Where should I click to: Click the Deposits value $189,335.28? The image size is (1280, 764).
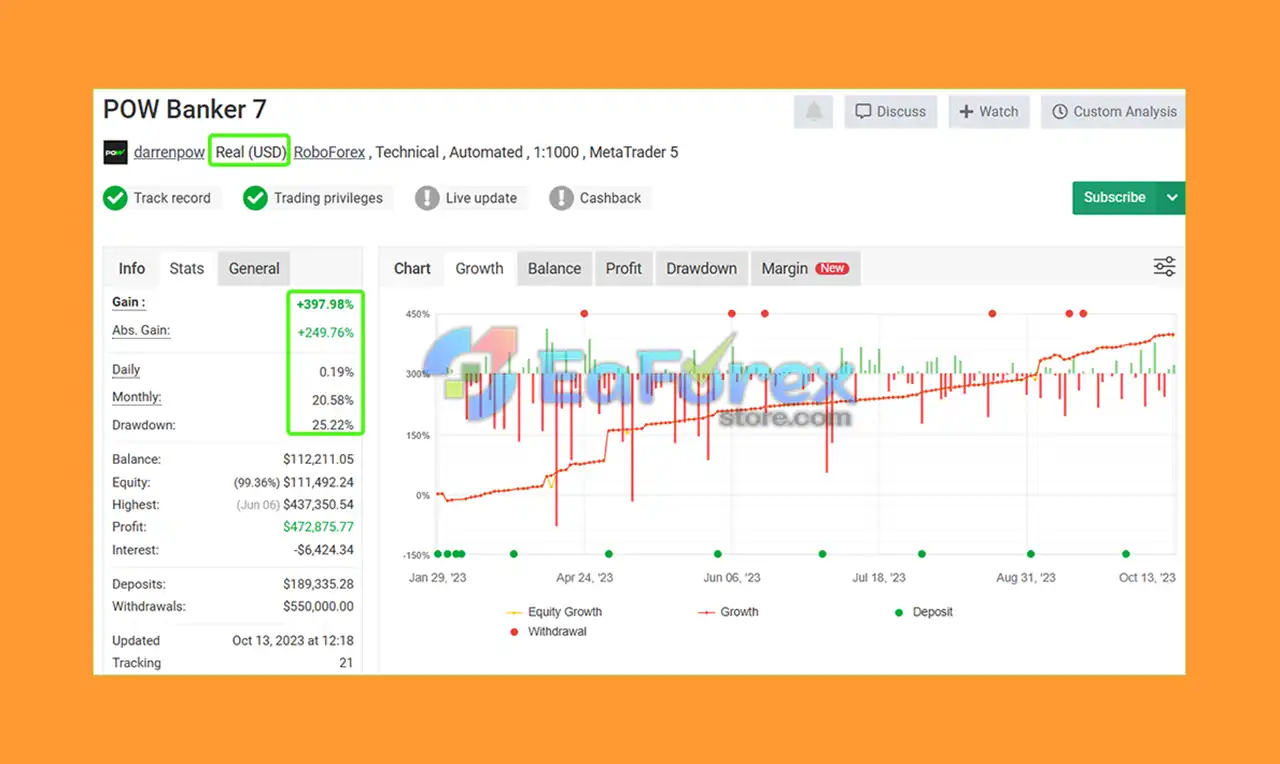tap(318, 584)
